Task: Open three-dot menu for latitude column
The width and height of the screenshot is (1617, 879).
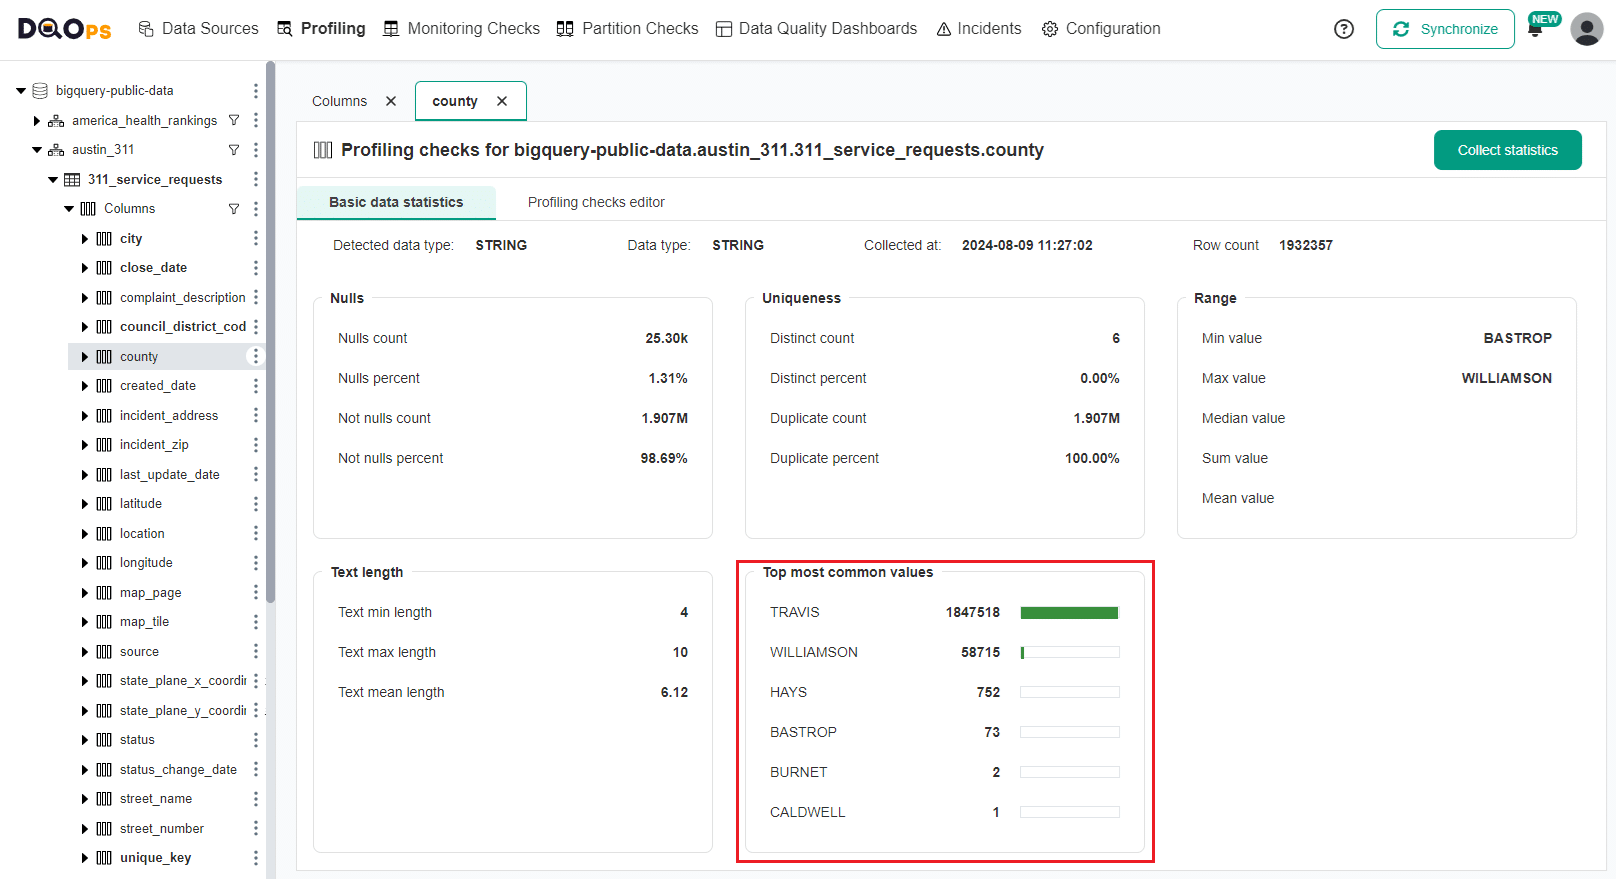Action: click(256, 504)
